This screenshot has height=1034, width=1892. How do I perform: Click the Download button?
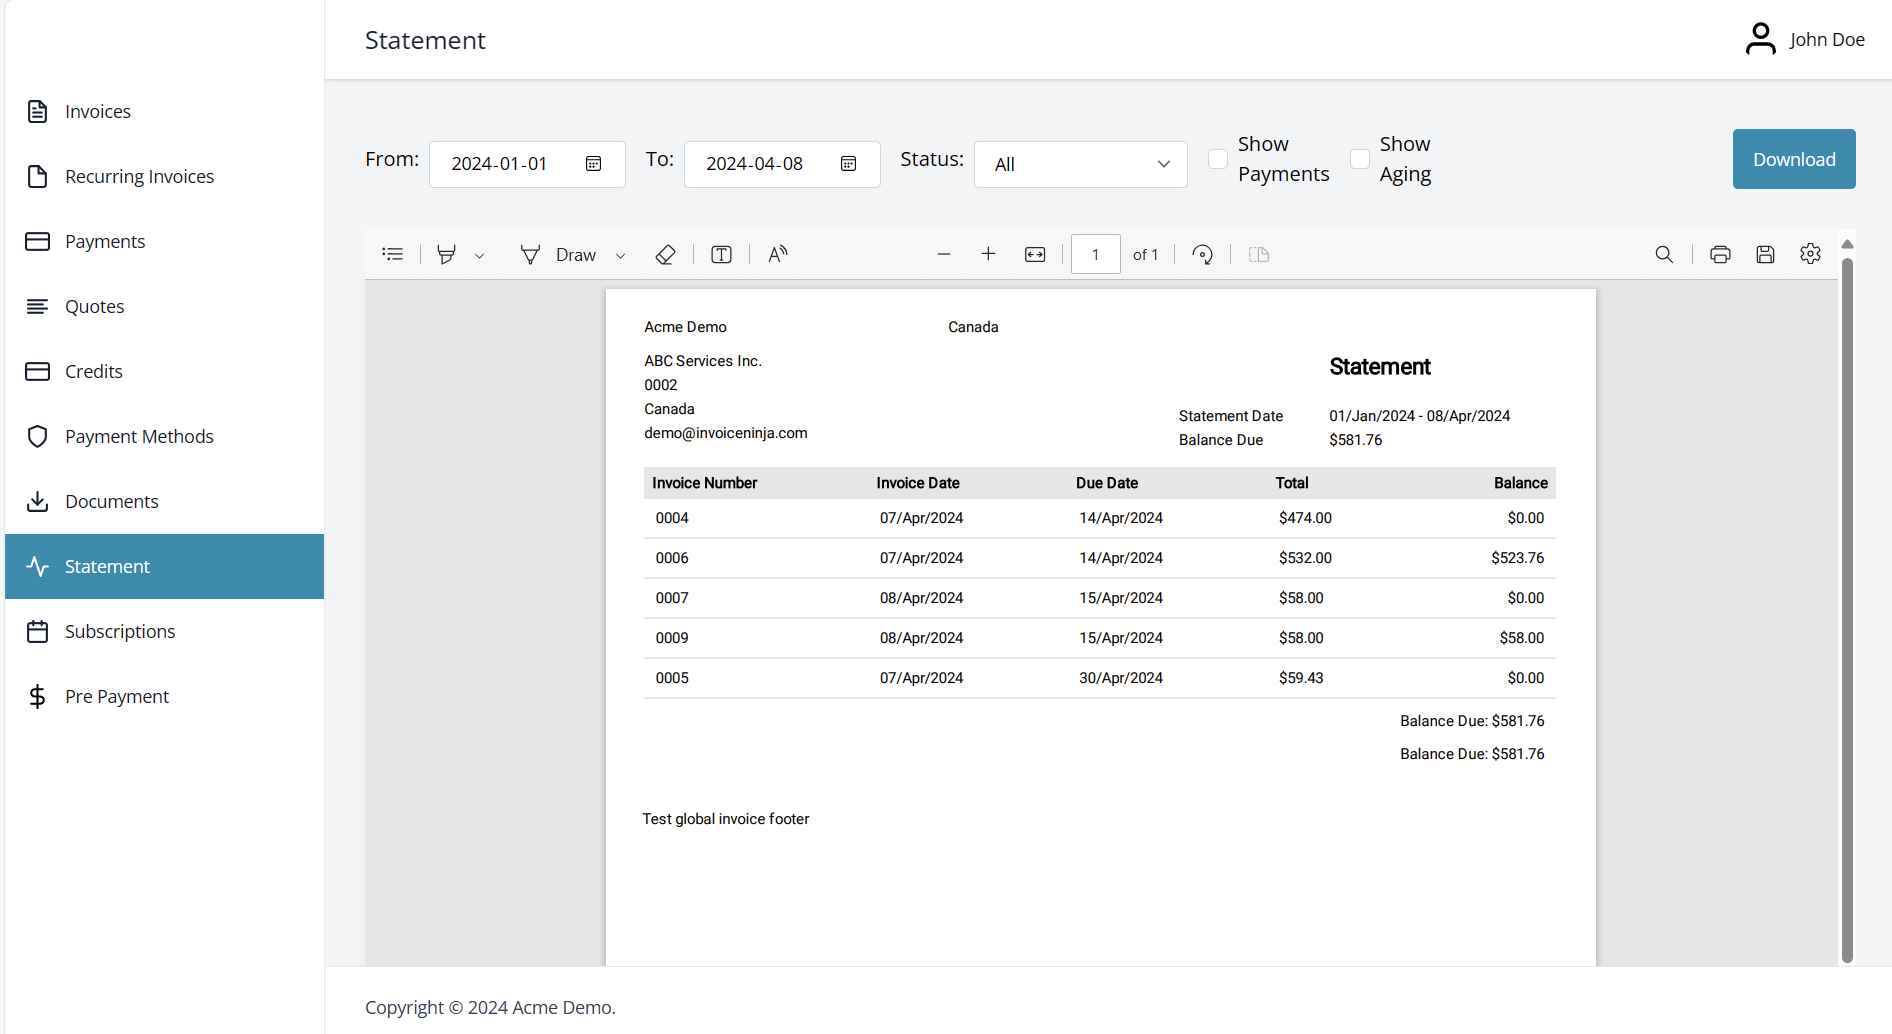pyautogui.click(x=1793, y=159)
